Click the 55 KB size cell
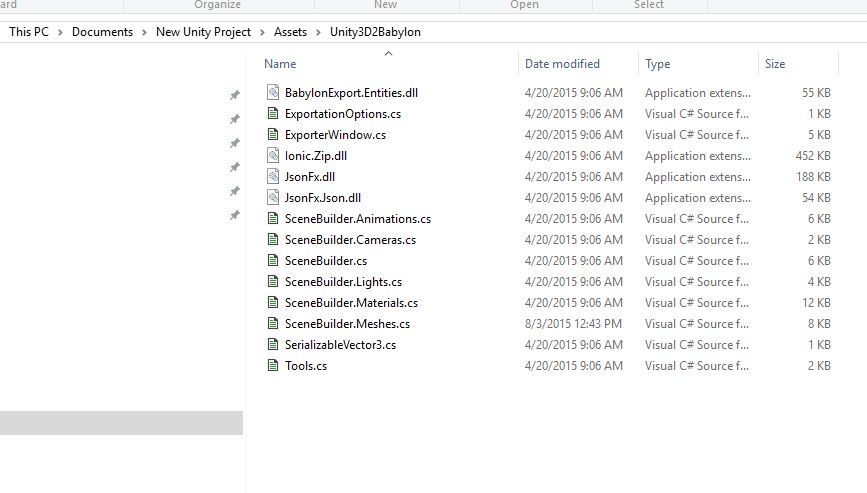Viewport: 867px width, 493px height. pyautogui.click(x=816, y=93)
